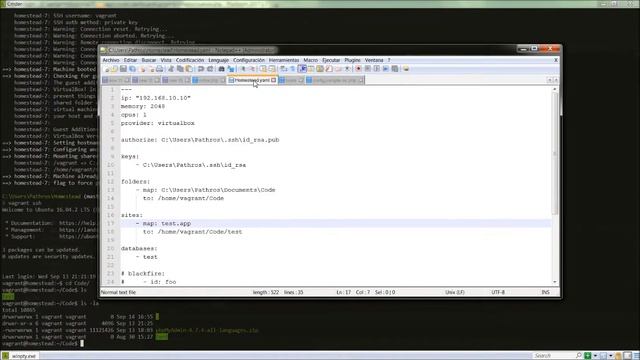Click the editor scrollbar up arrow
The width and height of the screenshot is (640, 360).
point(554,89)
